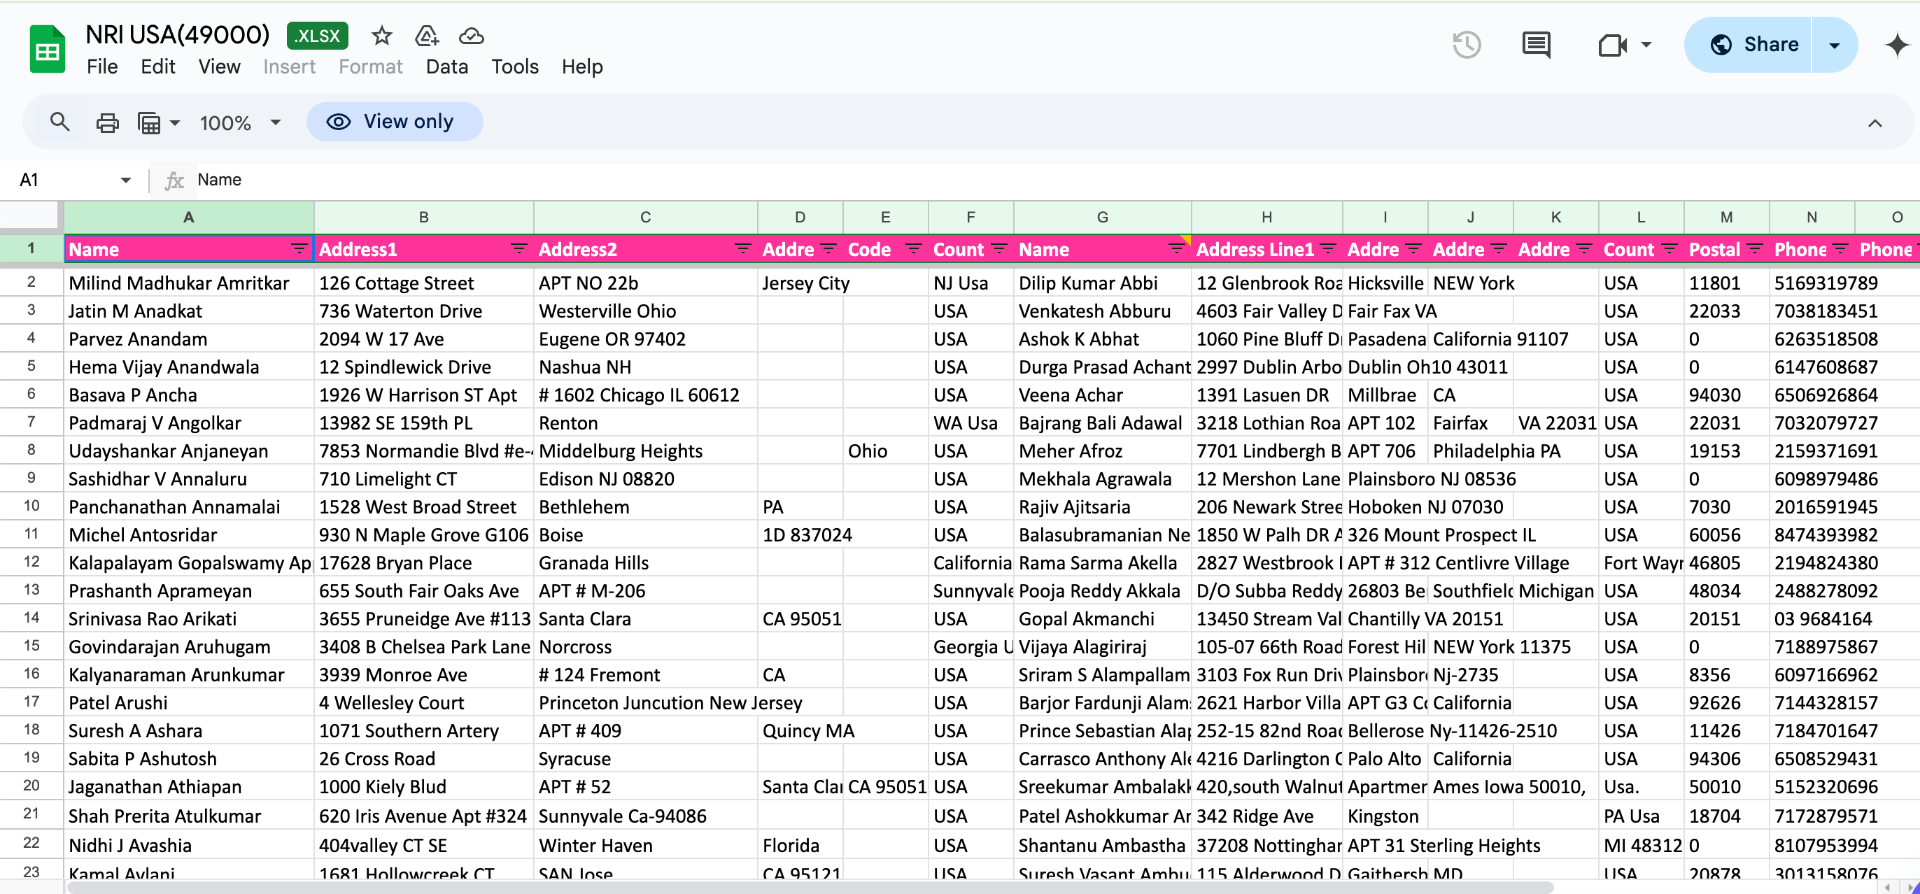Select column G header
Screen dimensions: 1920x894
tap(1102, 217)
